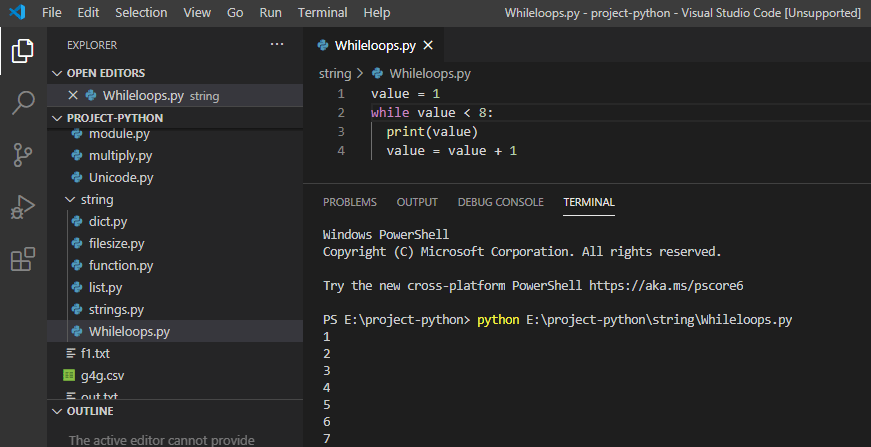871x447 pixels.
Task: Collapse the PROJECT-PYTHON folder section
Action: [x=57, y=118]
